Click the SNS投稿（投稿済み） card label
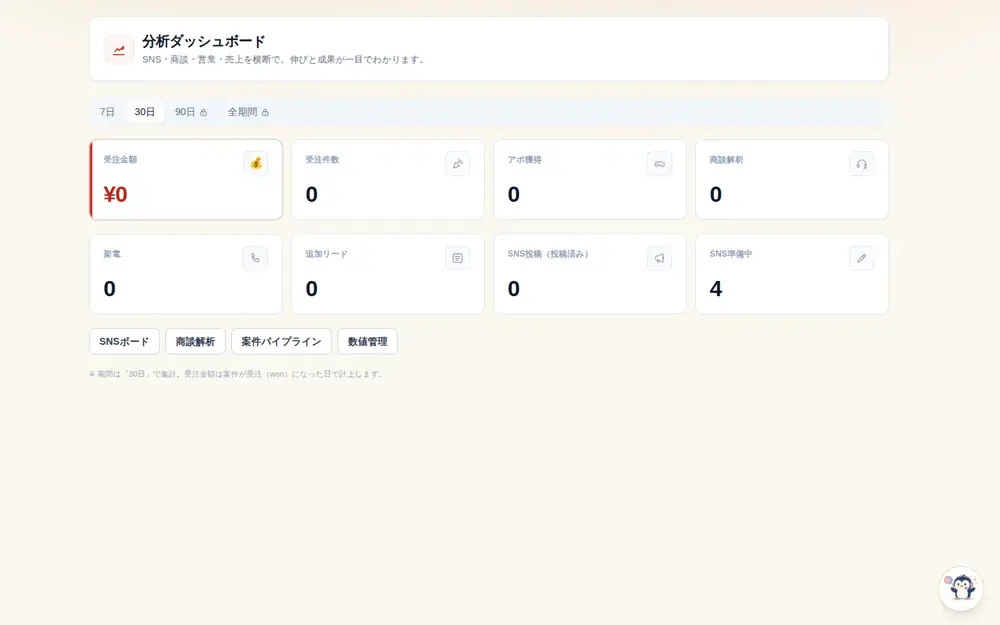1000x625 pixels. coord(550,254)
